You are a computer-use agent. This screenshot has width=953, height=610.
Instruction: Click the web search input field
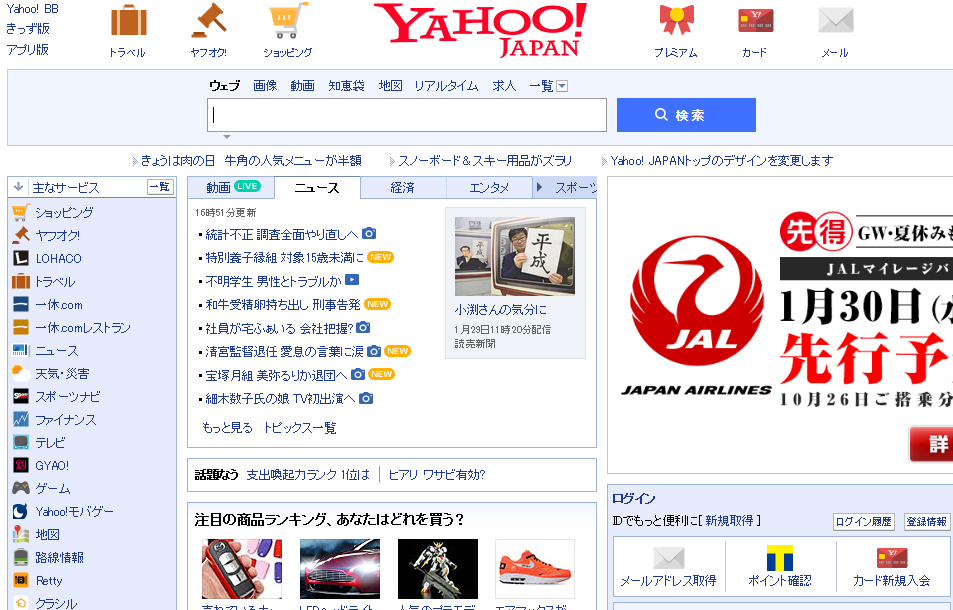pyautogui.click(x=407, y=115)
